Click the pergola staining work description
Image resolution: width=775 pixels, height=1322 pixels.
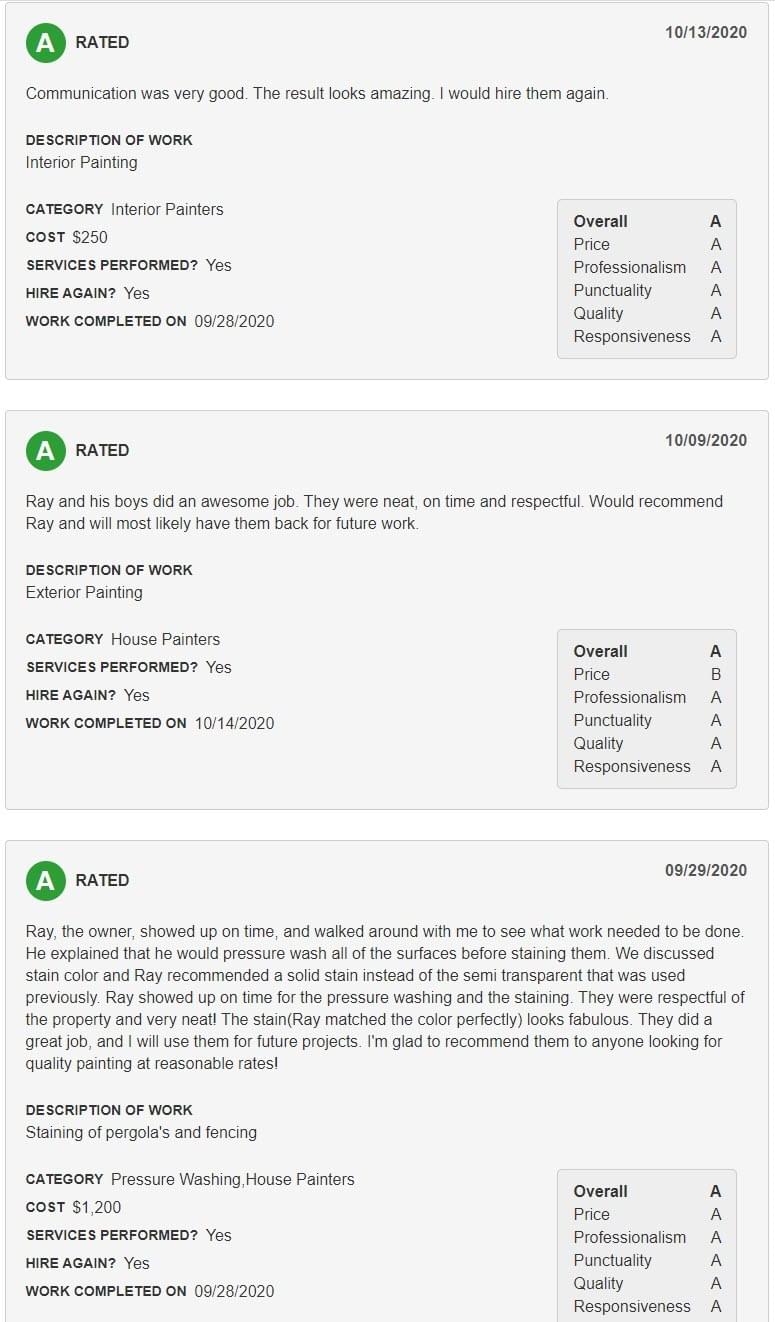point(141,1132)
